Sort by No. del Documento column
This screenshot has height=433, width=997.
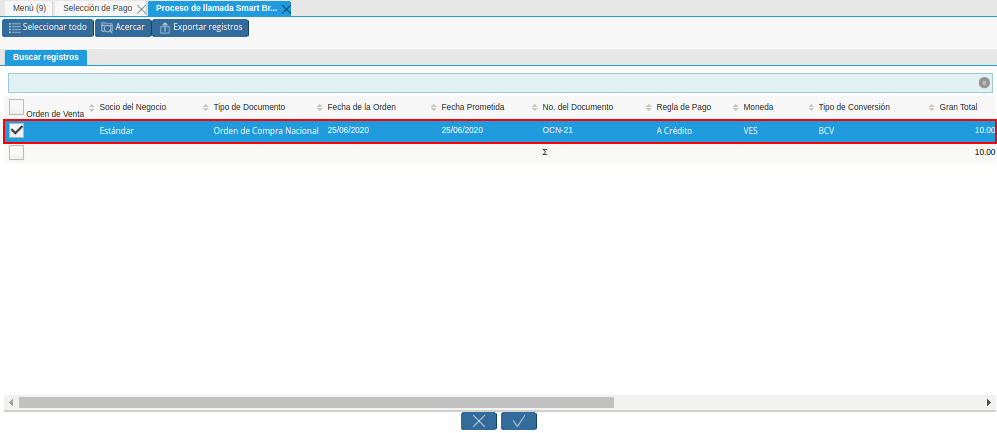point(577,107)
